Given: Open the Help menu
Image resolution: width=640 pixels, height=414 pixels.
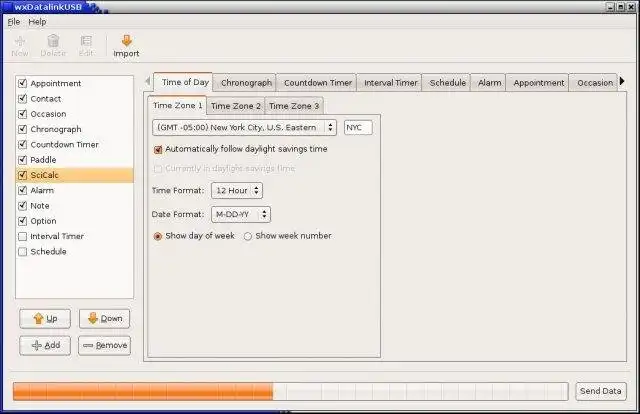Looking at the screenshot, I should tap(37, 22).
